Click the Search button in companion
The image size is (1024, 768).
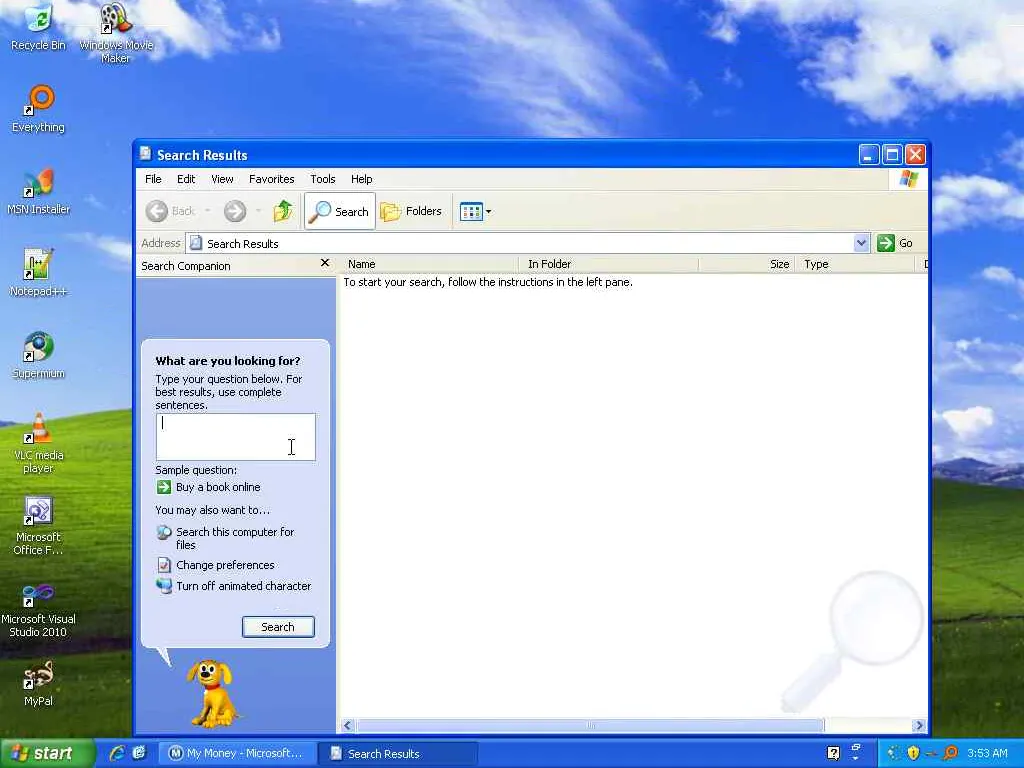tap(278, 627)
